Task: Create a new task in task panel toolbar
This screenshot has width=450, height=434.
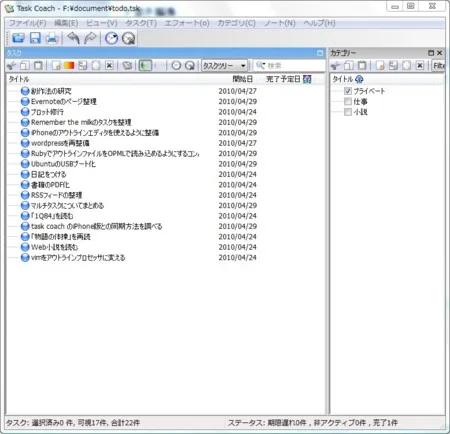Action: pos(56,65)
